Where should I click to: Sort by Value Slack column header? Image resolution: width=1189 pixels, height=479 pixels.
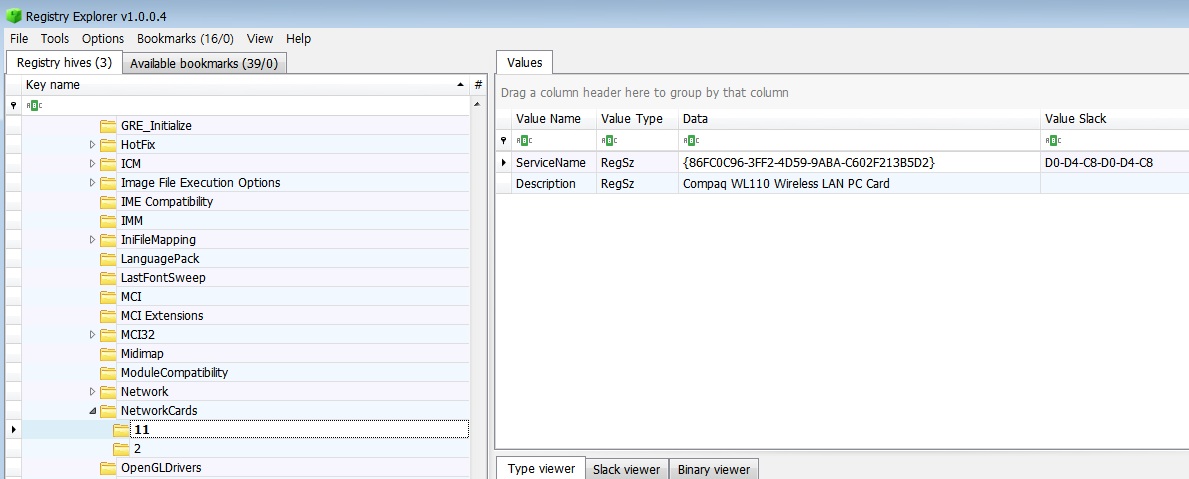coord(1115,119)
